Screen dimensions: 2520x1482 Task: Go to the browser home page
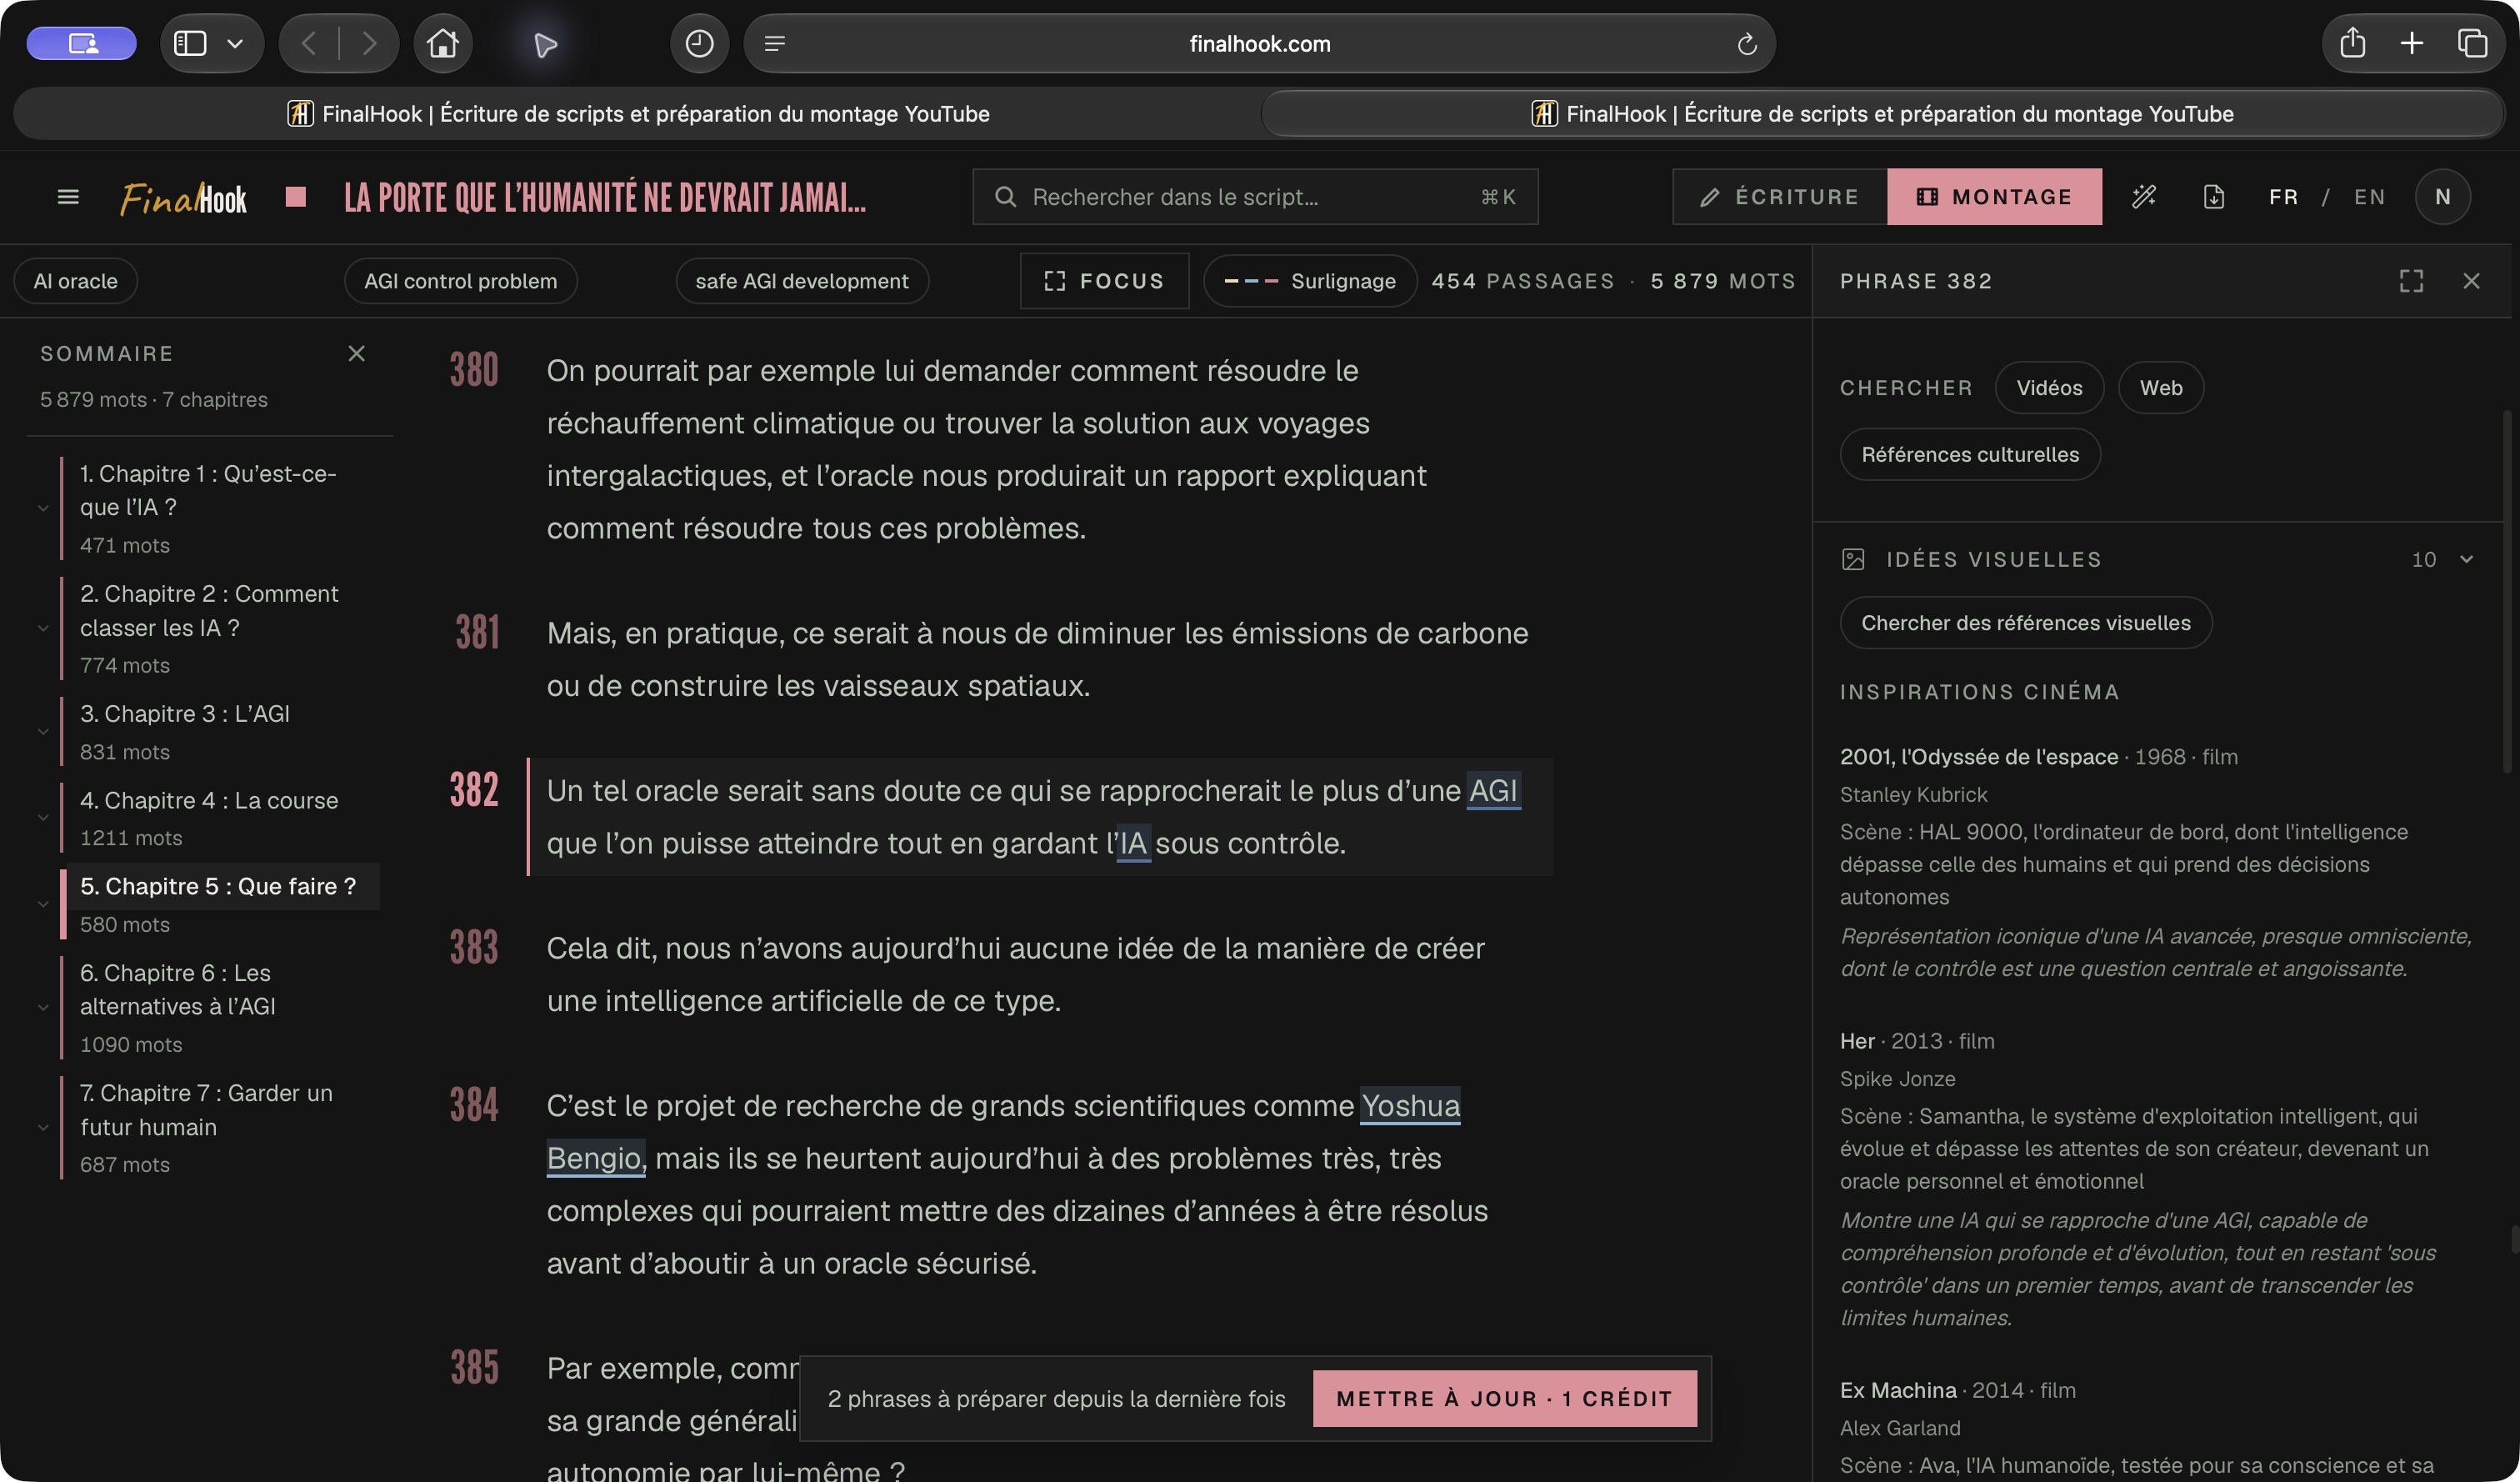[x=443, y=43]
